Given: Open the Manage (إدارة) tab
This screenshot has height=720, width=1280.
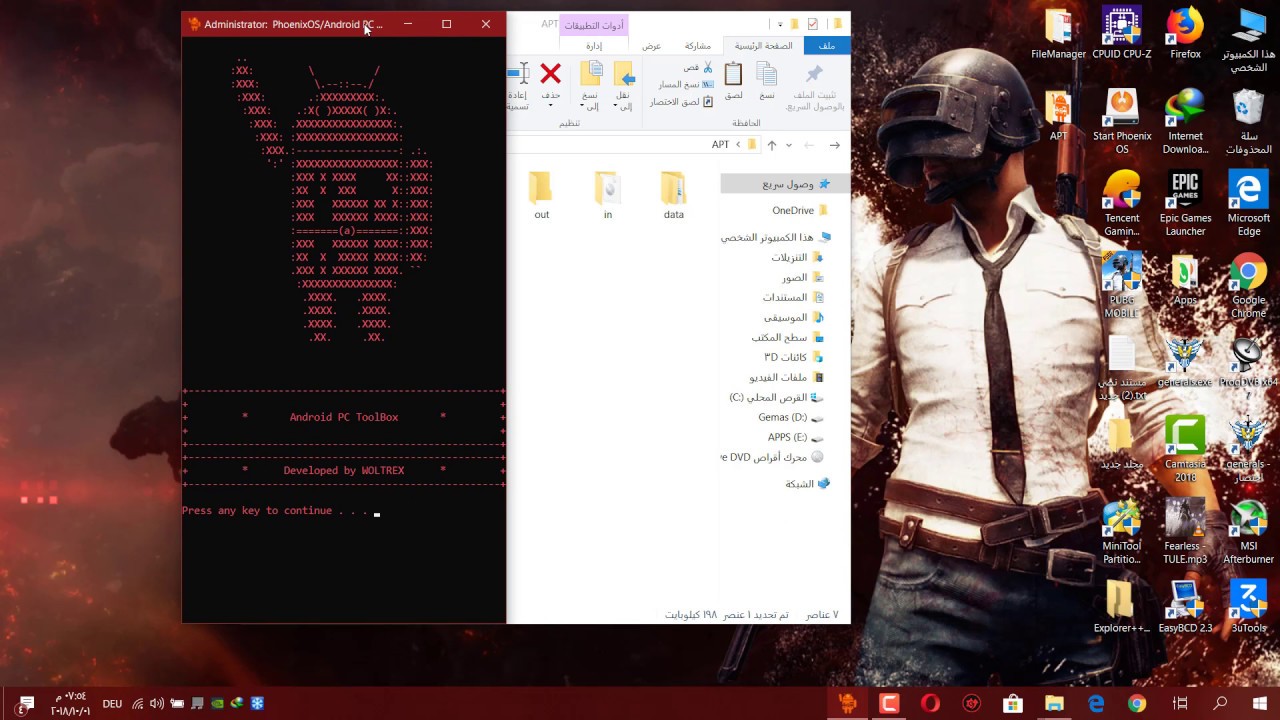Looking at the screenshot, I should pyautogui.click(x=594, y=46).
